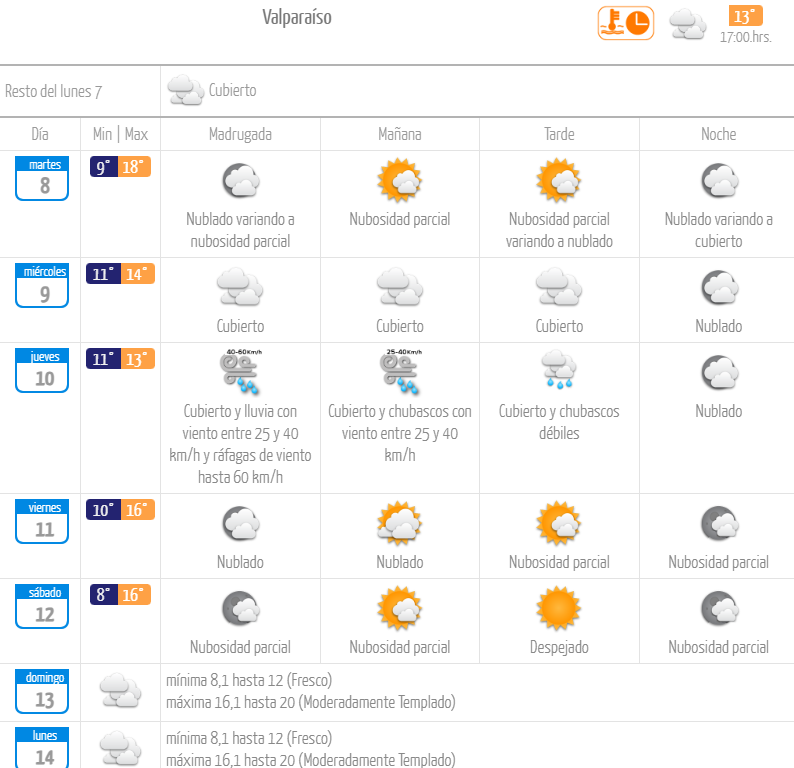This screenshot has width=794, height=768.
Task: Click viernes Mañana sun behind clouds icon
Action: tap(400, 523)
